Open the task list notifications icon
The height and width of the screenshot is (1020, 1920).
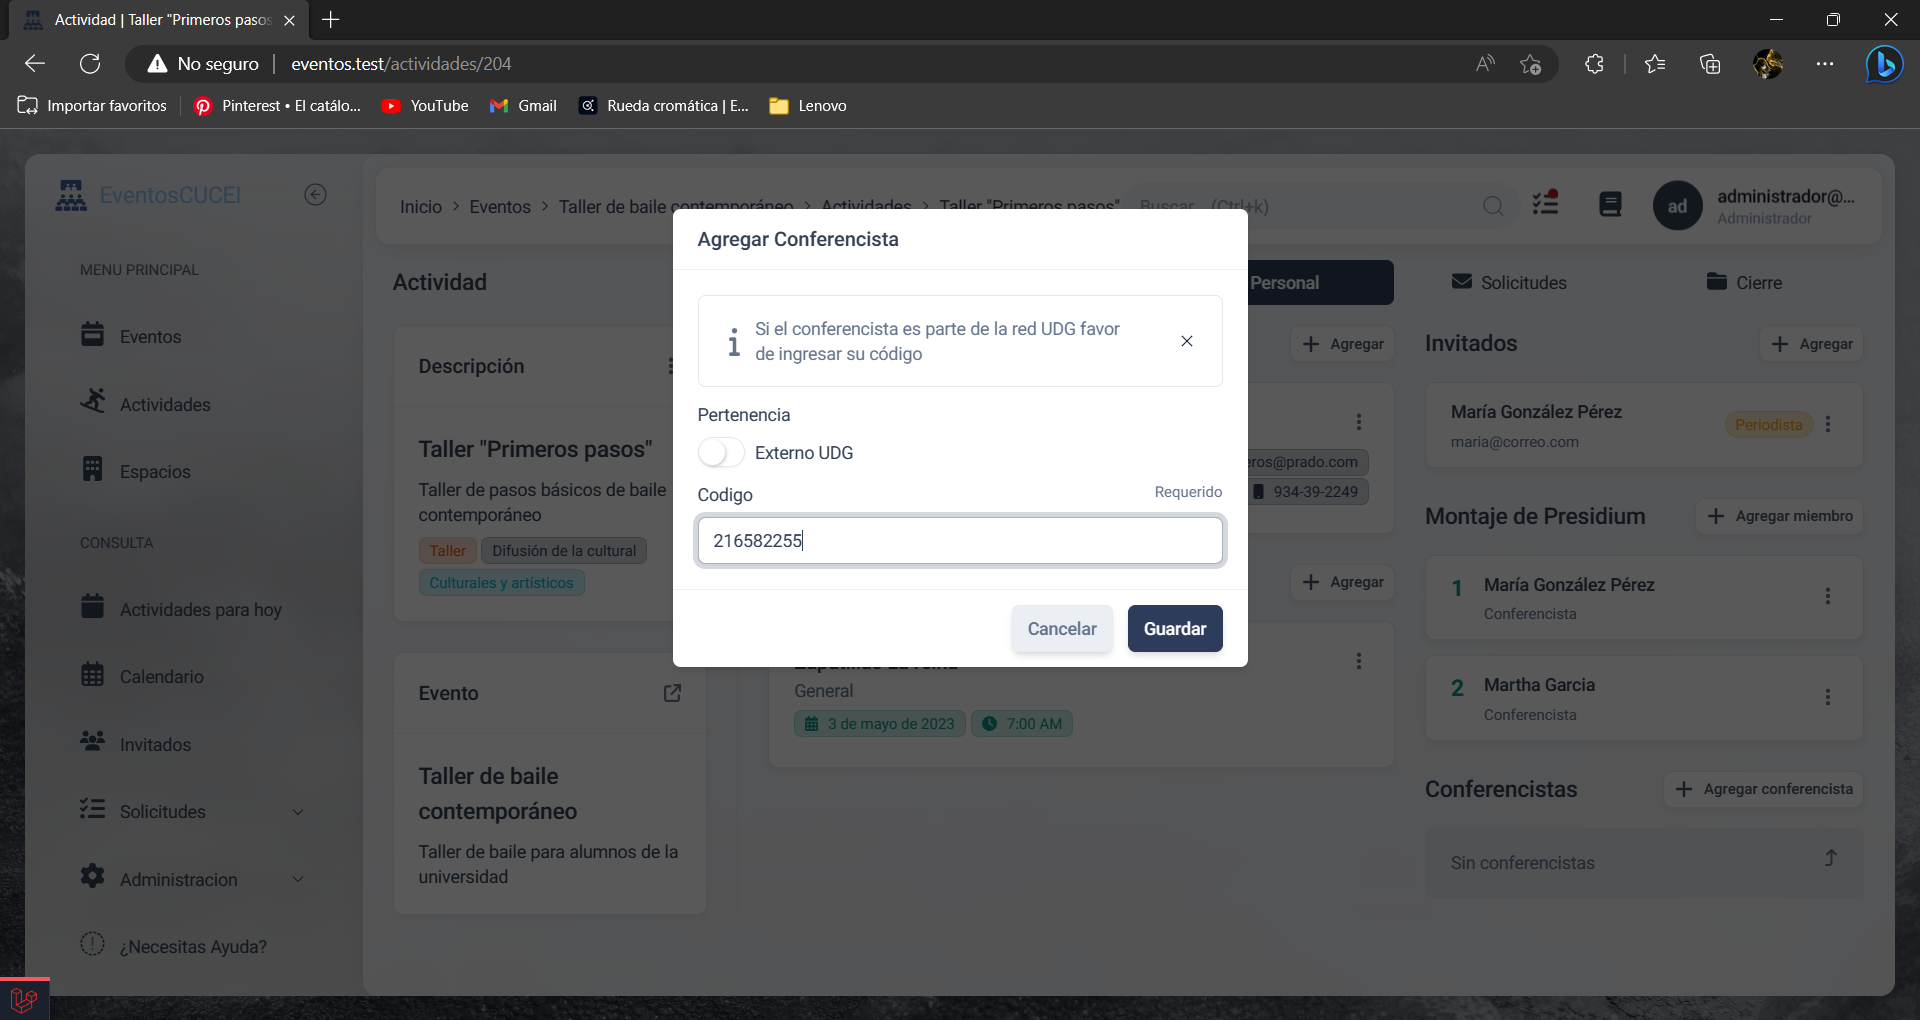tap(1546, 204)
